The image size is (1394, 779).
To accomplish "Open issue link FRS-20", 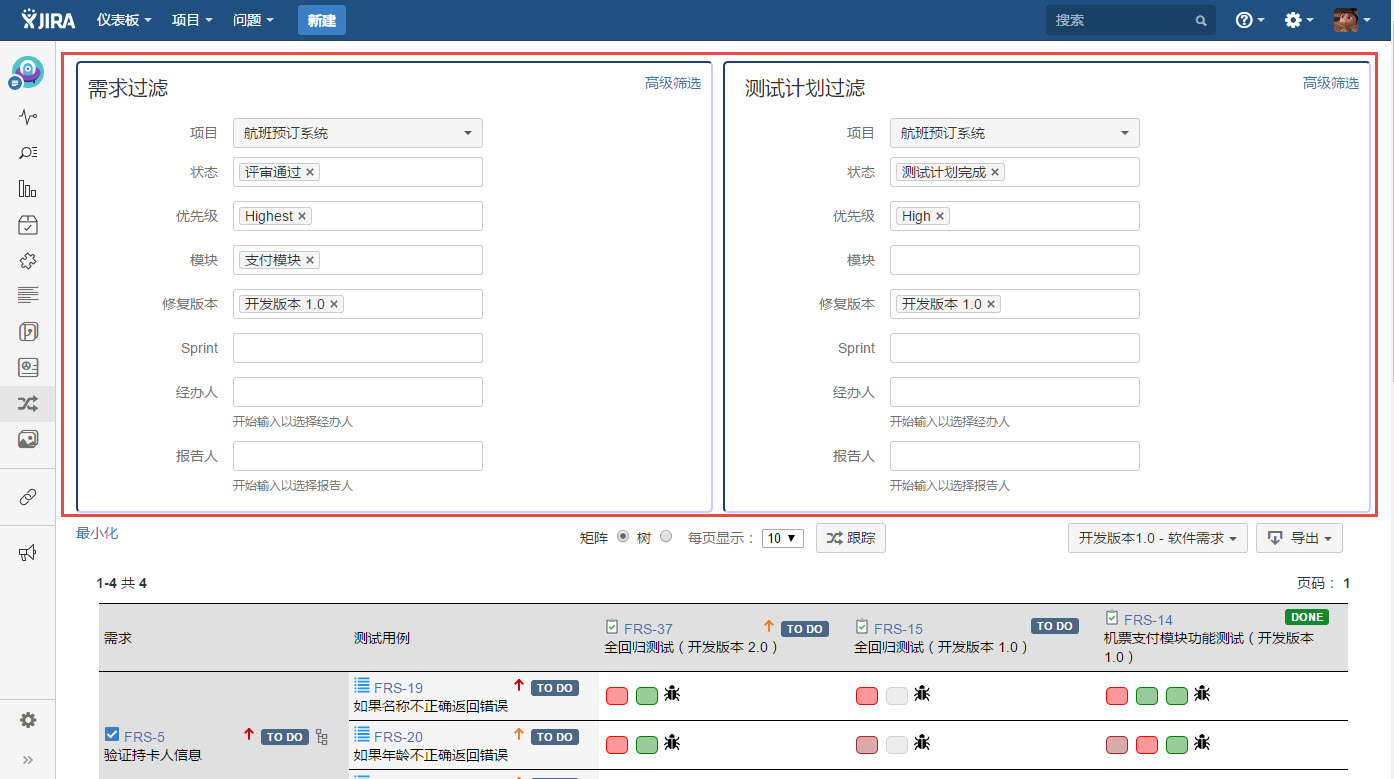I will point(398,737).
